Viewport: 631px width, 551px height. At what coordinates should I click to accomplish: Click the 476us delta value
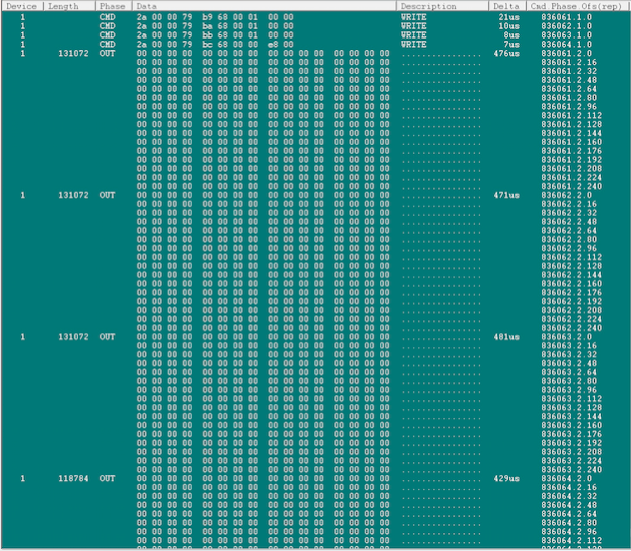[506, 53]
